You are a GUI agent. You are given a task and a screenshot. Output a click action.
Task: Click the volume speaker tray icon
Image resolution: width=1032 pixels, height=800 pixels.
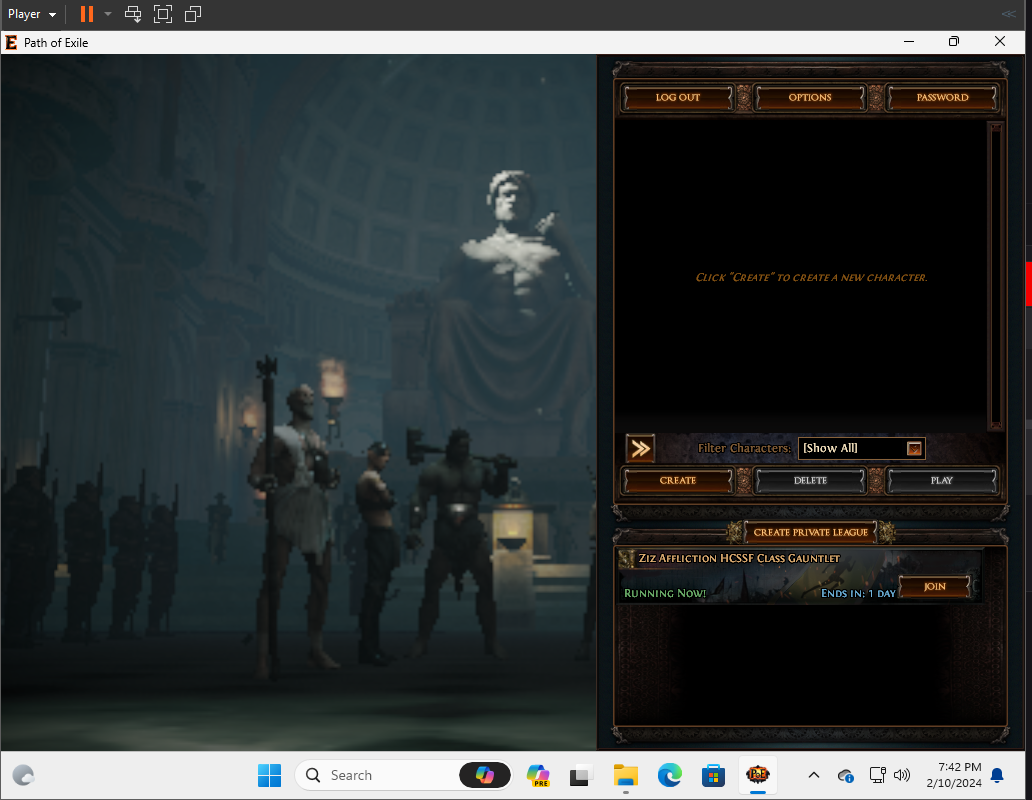[902, 775]
